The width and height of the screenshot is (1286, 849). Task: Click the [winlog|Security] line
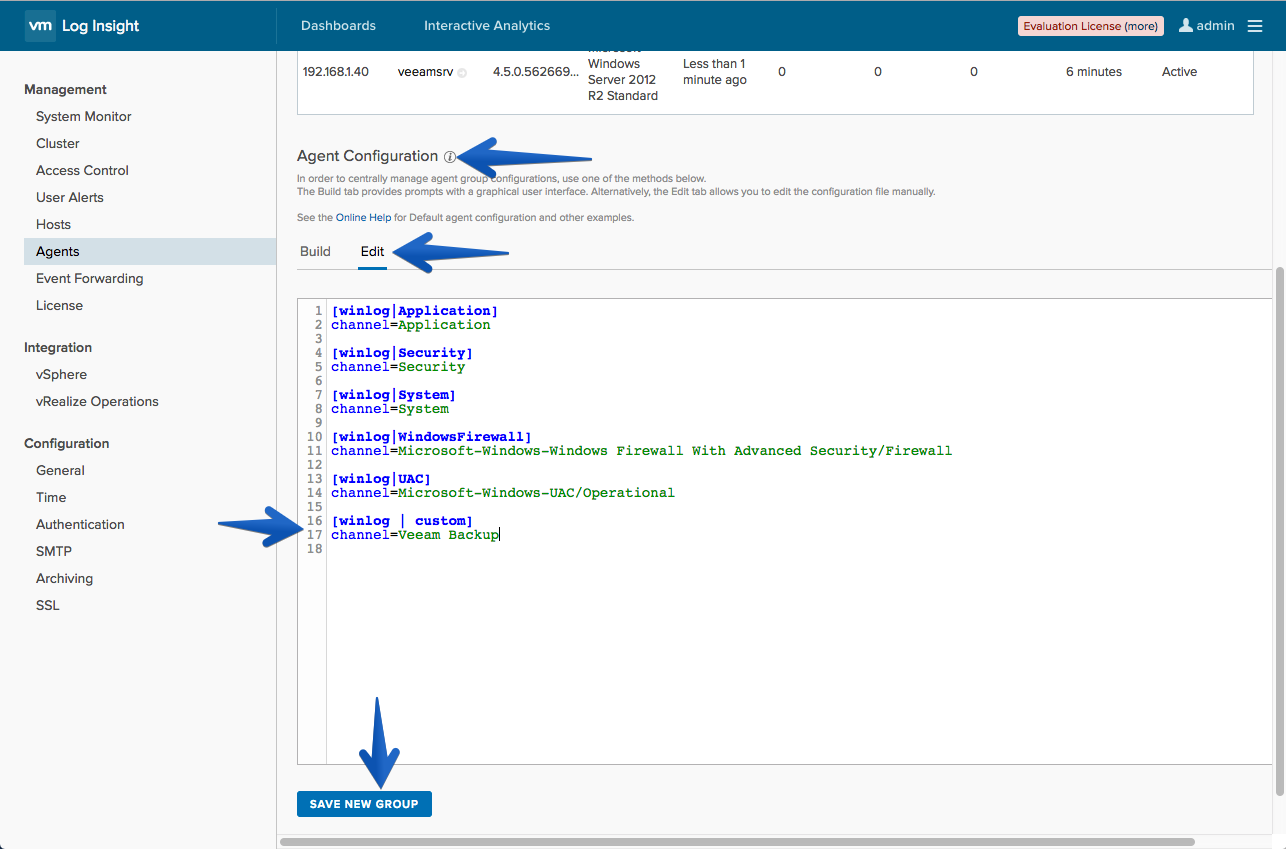[x=402, y=353]
